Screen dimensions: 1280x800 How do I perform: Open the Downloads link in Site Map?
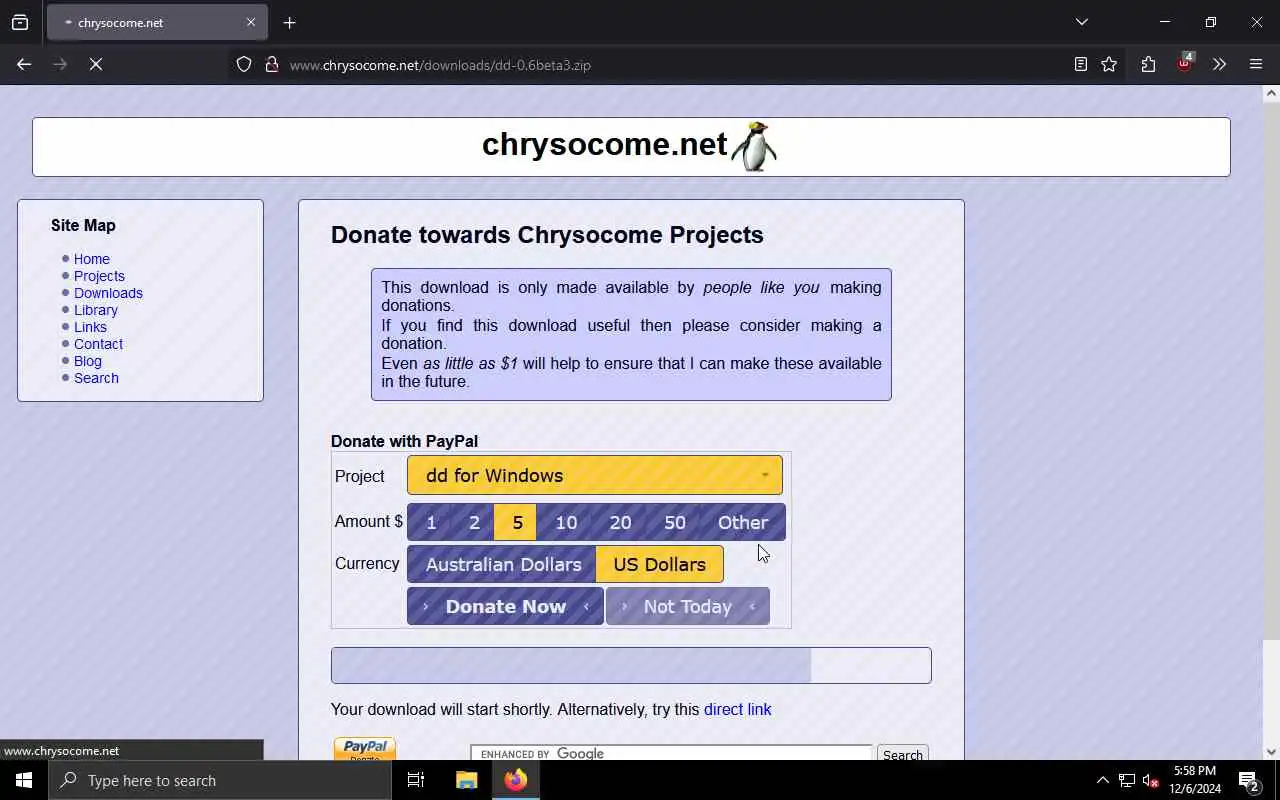108,293
